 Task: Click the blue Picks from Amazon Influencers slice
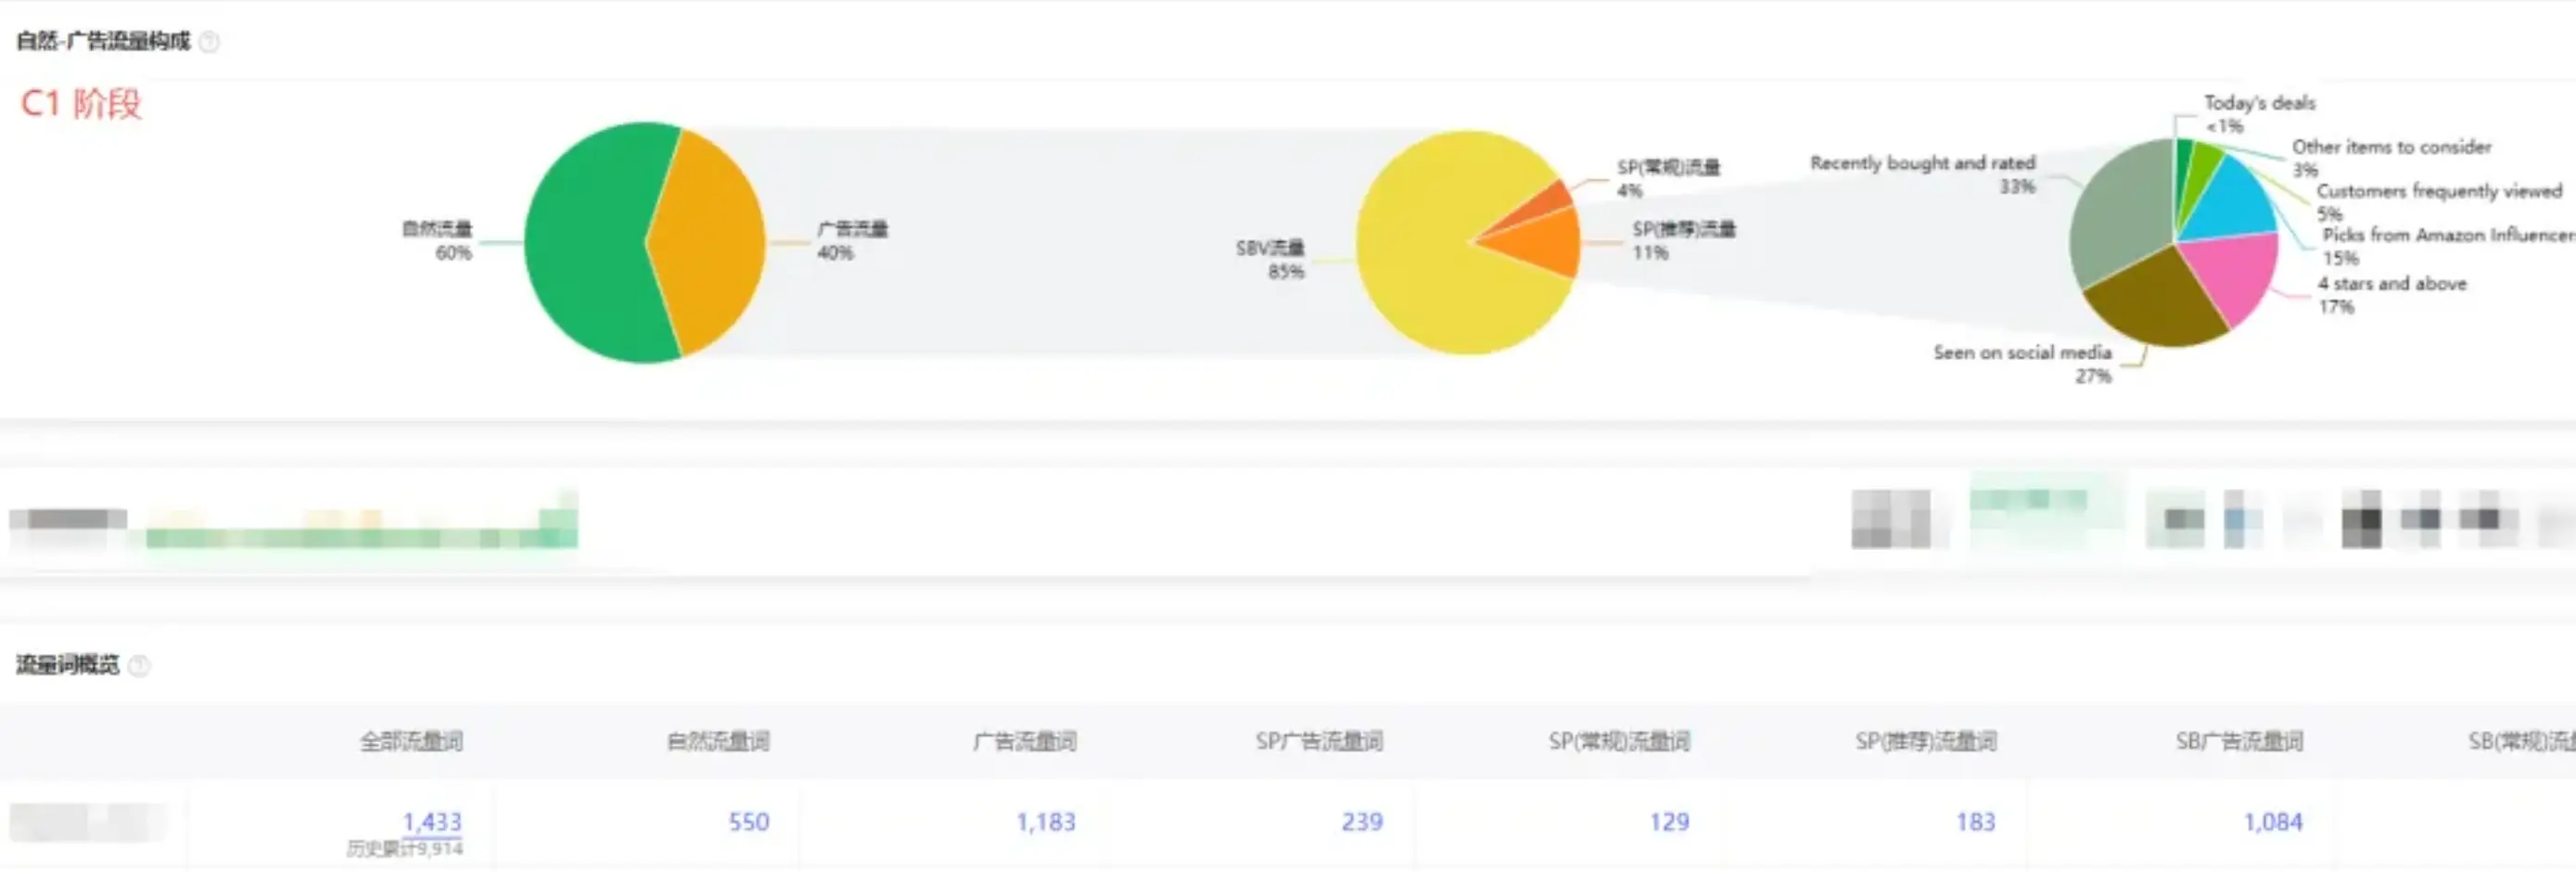click(x=2235, y=203)
